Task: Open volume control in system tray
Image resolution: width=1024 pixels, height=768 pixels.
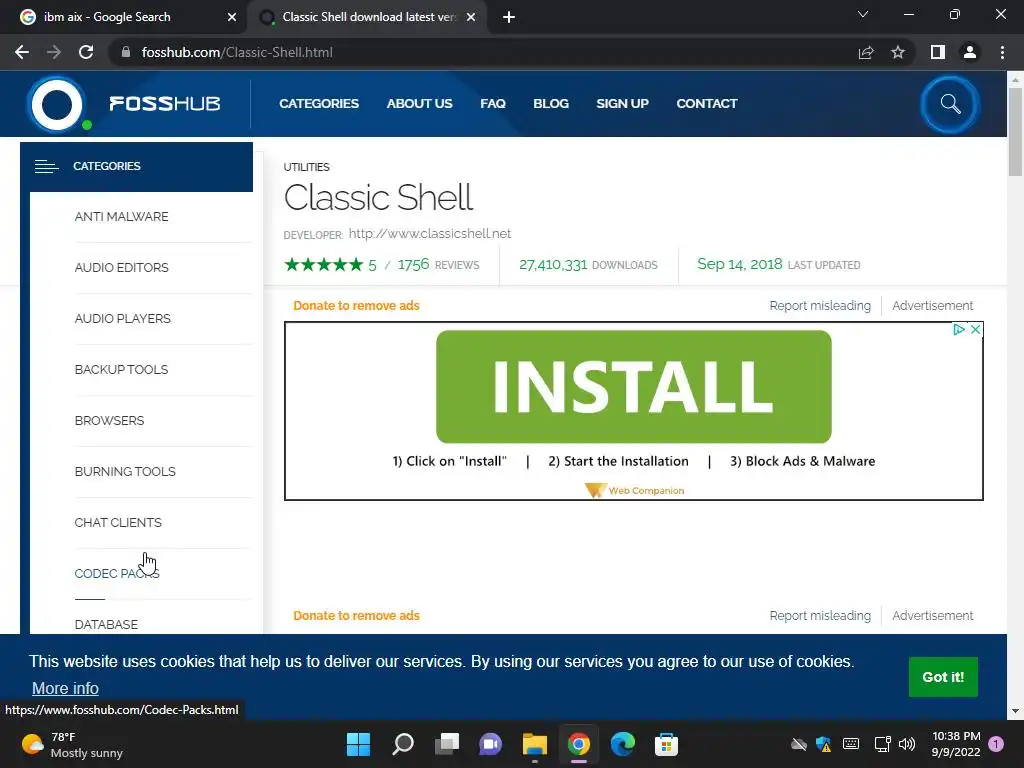Action: (906, 744)
